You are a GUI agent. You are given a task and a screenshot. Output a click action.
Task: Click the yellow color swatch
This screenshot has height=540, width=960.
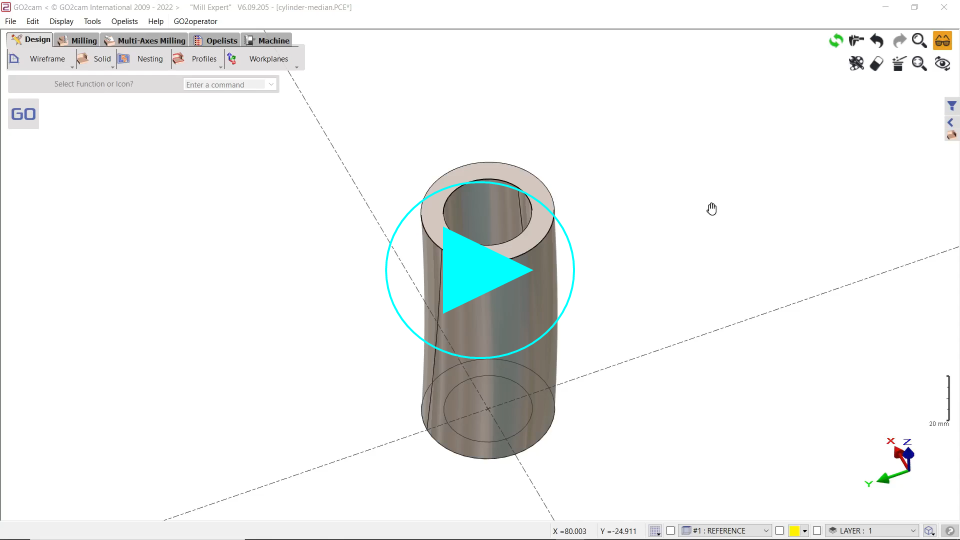[x=794, y=531]
